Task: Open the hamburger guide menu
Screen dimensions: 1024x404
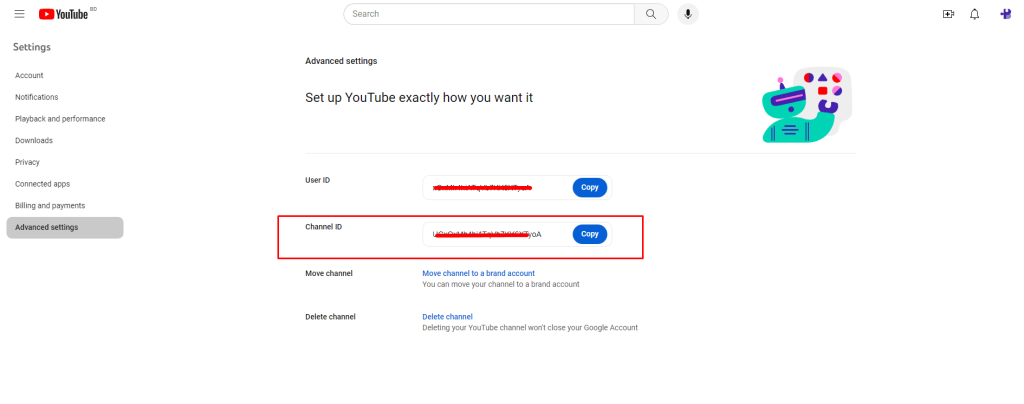Action: (20, 14)
